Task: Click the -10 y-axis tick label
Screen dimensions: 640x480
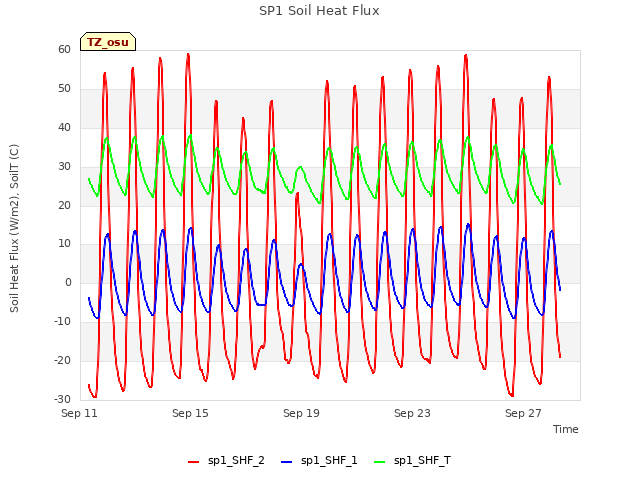Action: point(63,322)
